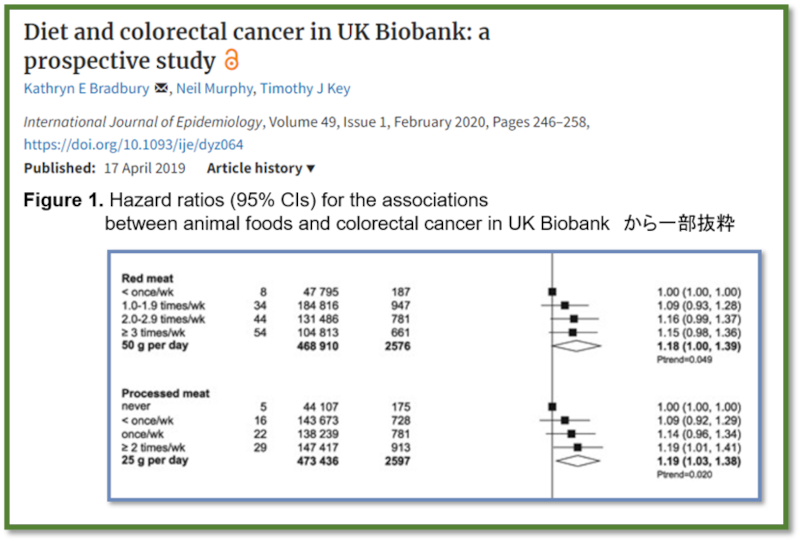Viewport: 800px width, 541px height.
Task: Click the orange open access lock icon
Action: click(231, 60)
